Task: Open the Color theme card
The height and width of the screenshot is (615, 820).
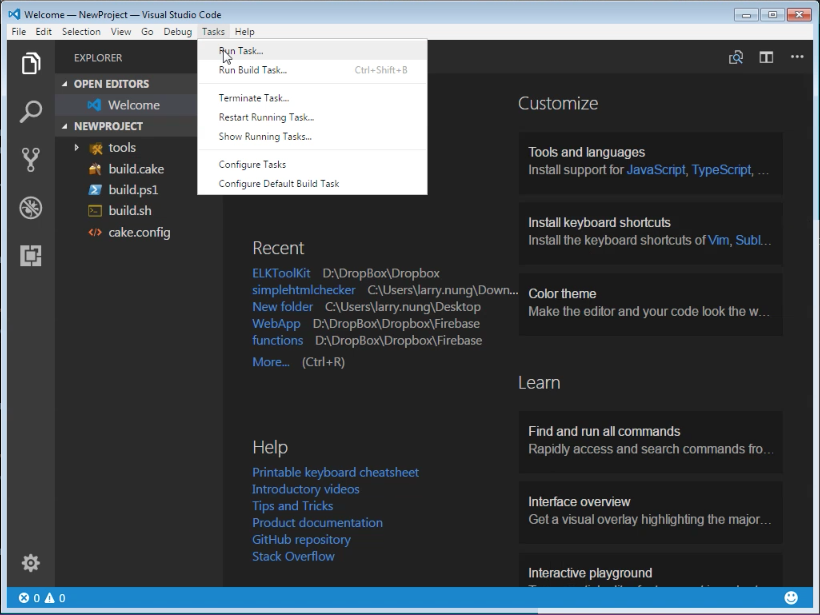Action: [x=651, y=304]
